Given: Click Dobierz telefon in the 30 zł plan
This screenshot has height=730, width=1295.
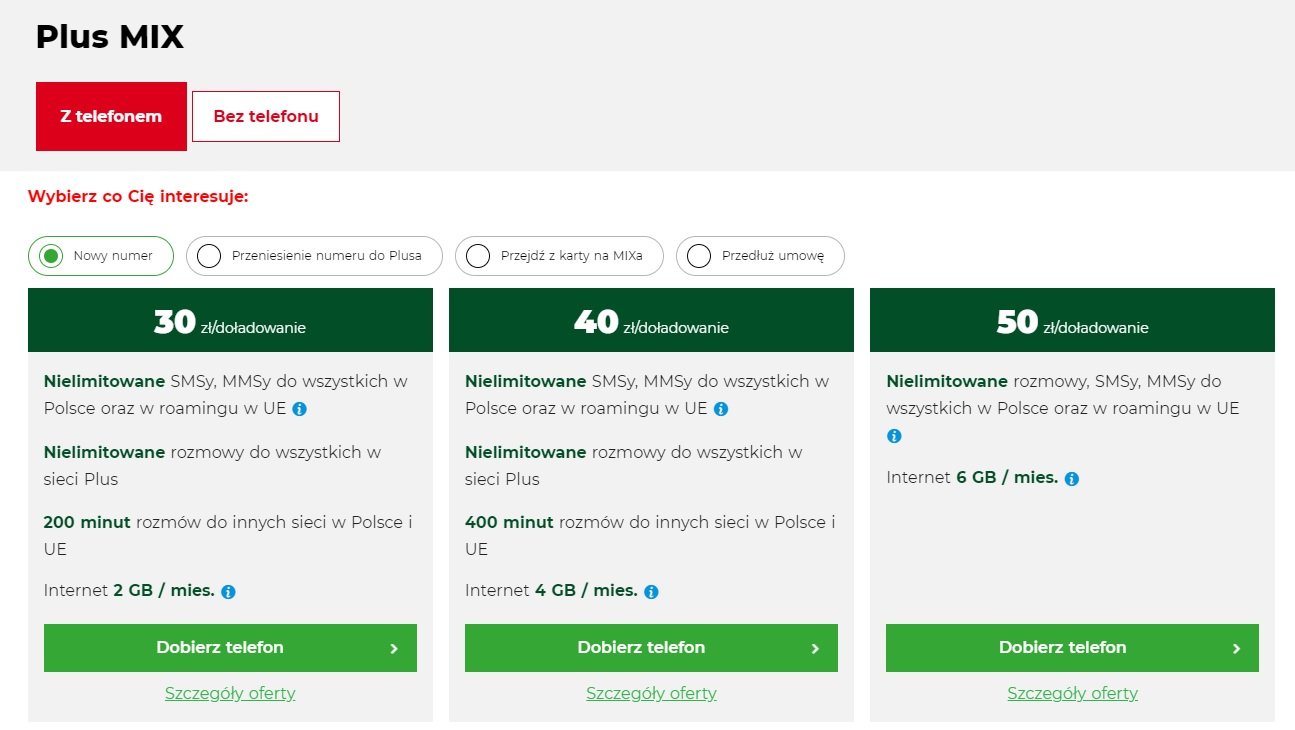Looking at the screenshot, I should coord(230,648).
